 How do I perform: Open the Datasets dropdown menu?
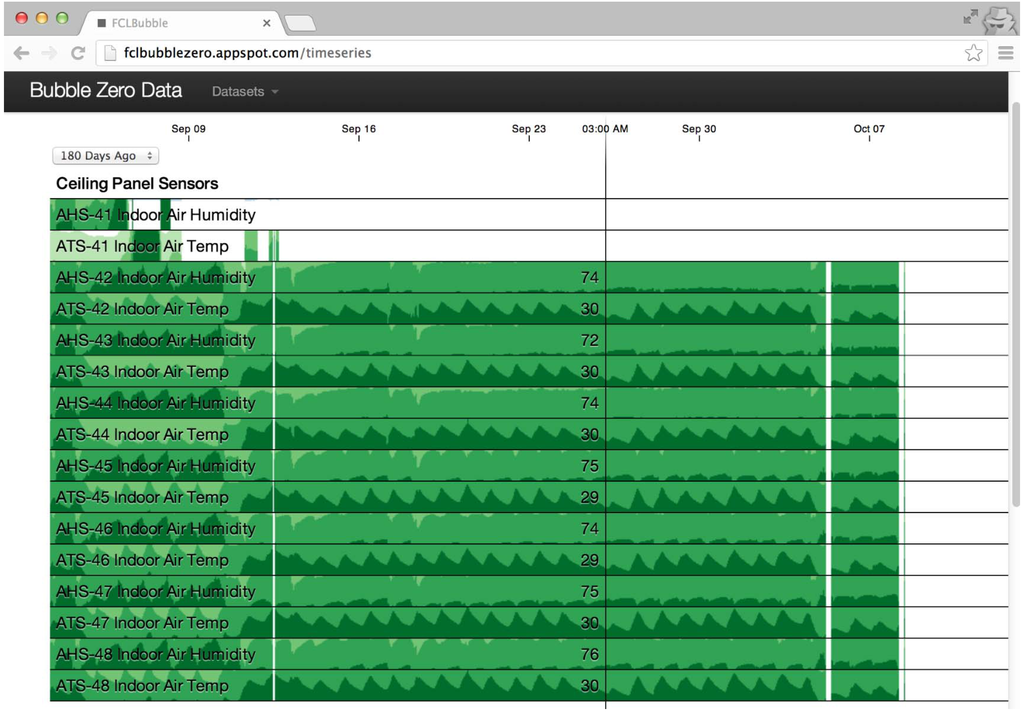coord(245,91)
